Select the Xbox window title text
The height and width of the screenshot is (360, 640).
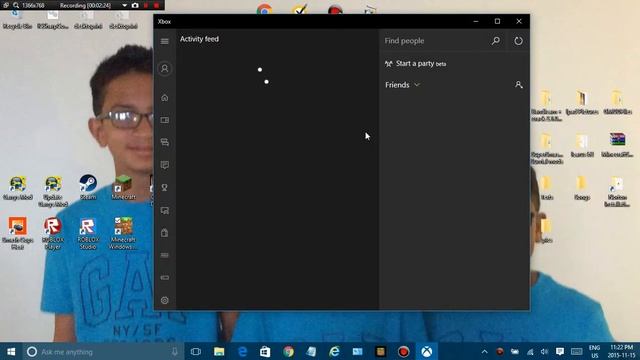164,22
